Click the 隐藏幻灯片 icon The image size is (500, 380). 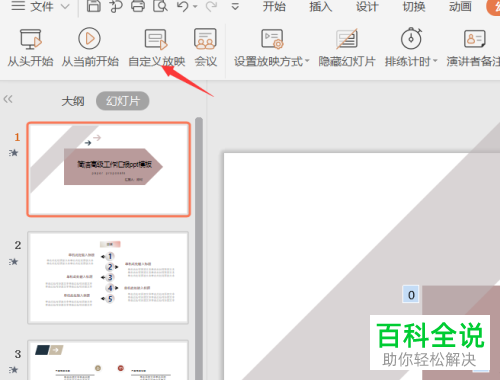tap(347, 39)
